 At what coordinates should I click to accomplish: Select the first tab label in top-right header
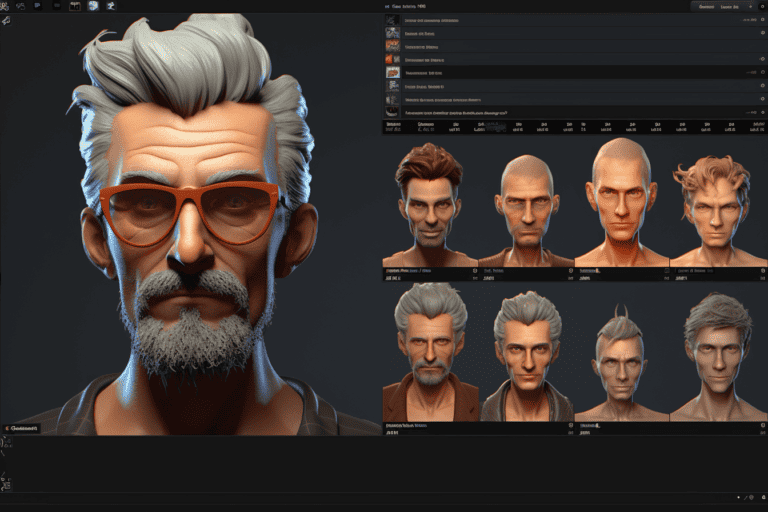click(706, 7)
